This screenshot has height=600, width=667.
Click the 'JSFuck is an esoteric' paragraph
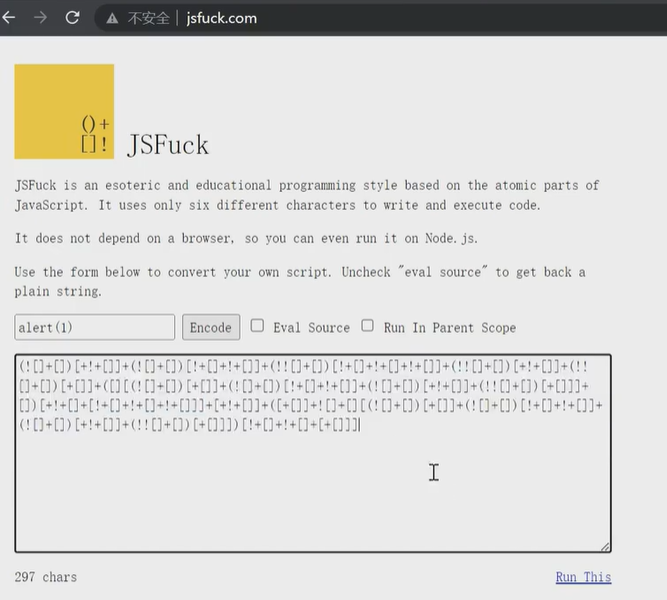(307, 195)
